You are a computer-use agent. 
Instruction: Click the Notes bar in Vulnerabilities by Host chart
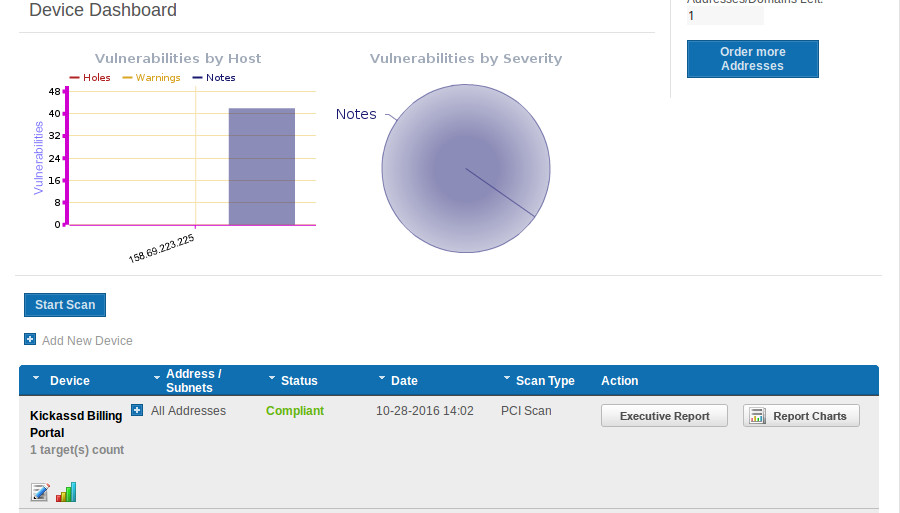coord(262,166)
